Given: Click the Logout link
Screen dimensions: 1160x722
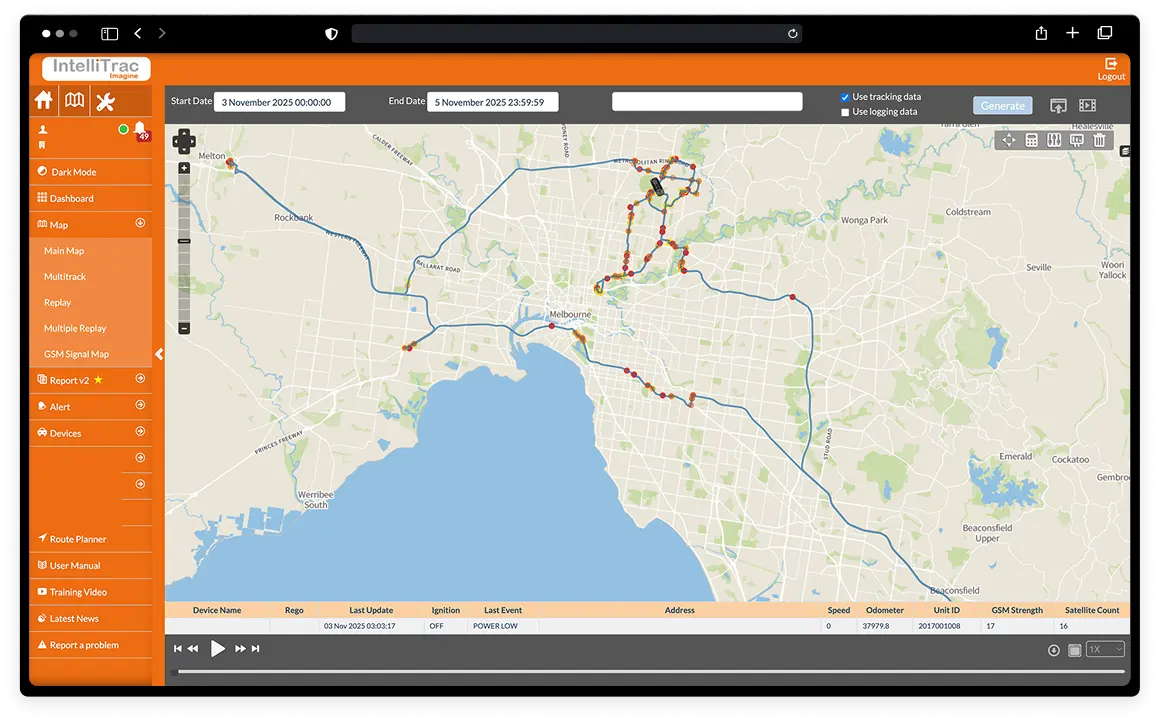Looking at the screenshot, I should tap(1111, 69).
